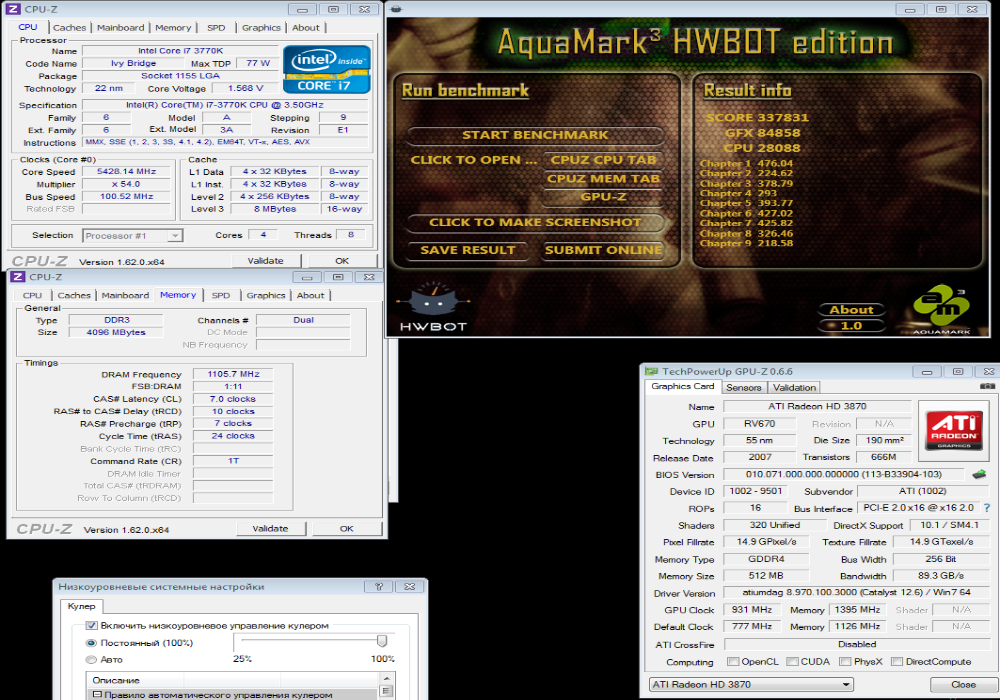Switch to Caches tab in top CPU-Z window
The width and height of the screenshot is (1000, 700).
69,27
